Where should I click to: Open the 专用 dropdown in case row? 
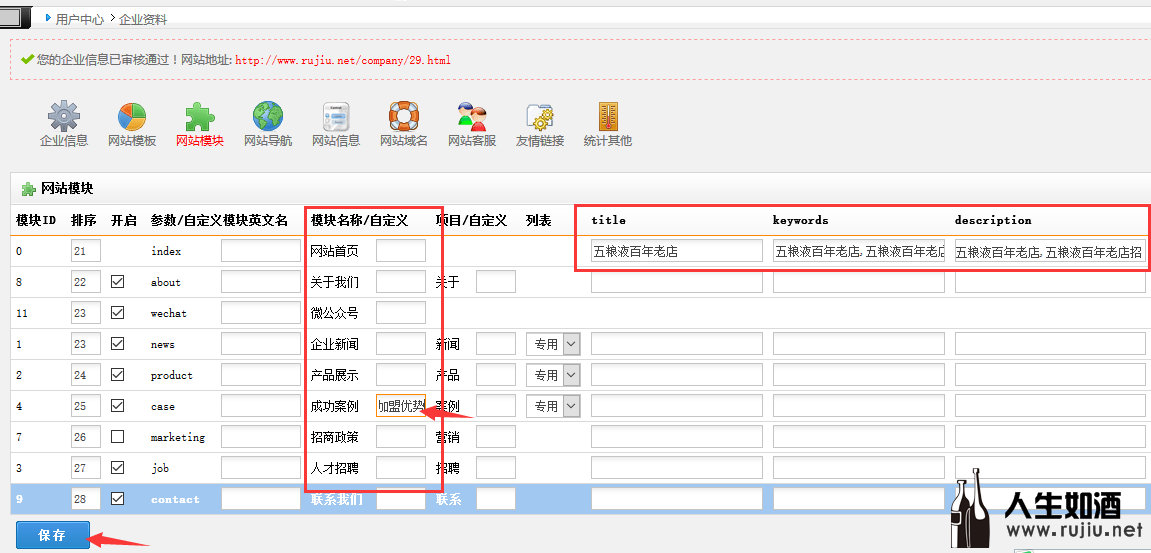point(553,405)
